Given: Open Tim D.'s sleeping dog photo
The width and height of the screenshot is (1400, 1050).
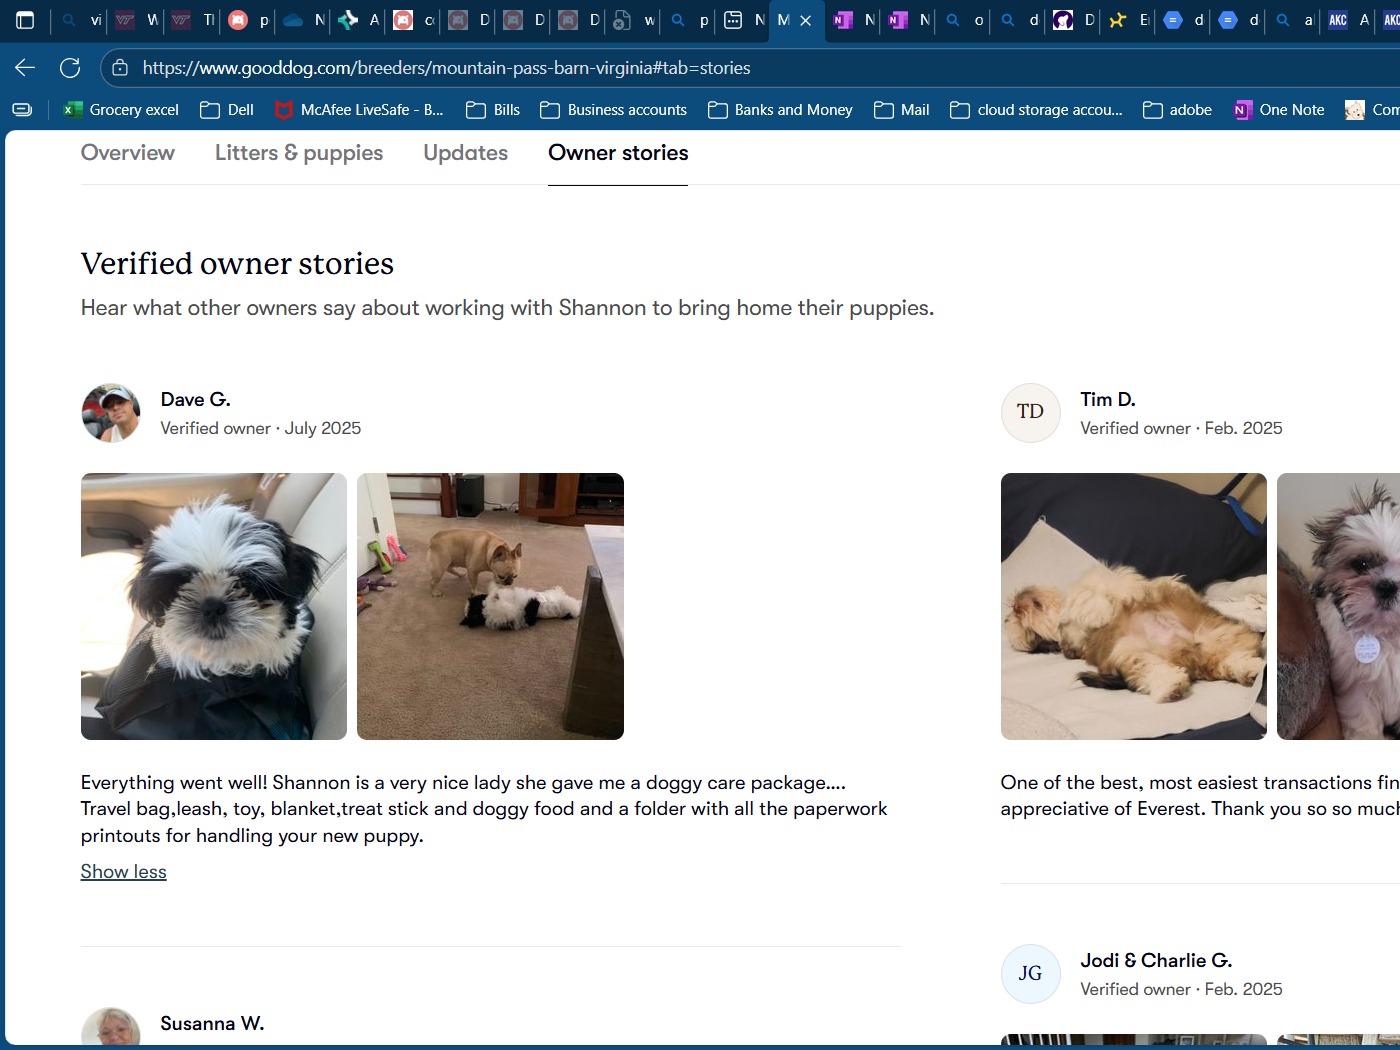Looking at the screenshot, I should tap(1133, 606).
